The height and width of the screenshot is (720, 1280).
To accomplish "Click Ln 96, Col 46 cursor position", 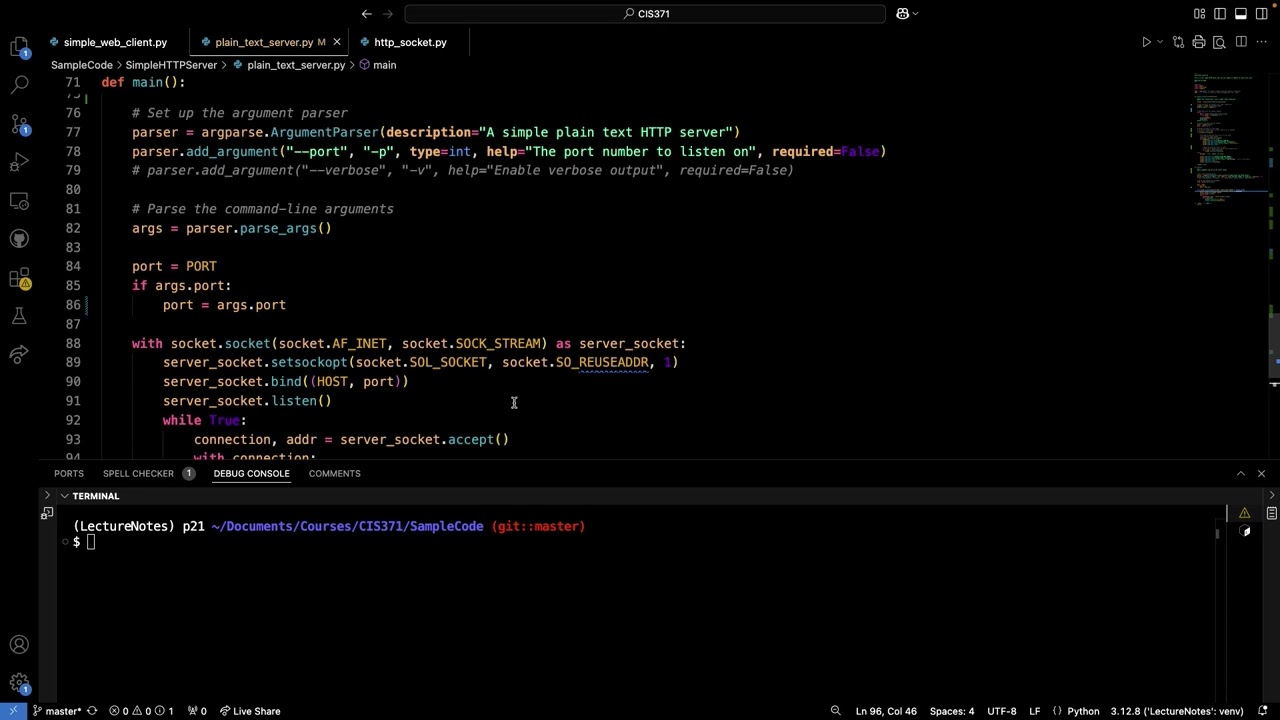I will tap(886, 711).
